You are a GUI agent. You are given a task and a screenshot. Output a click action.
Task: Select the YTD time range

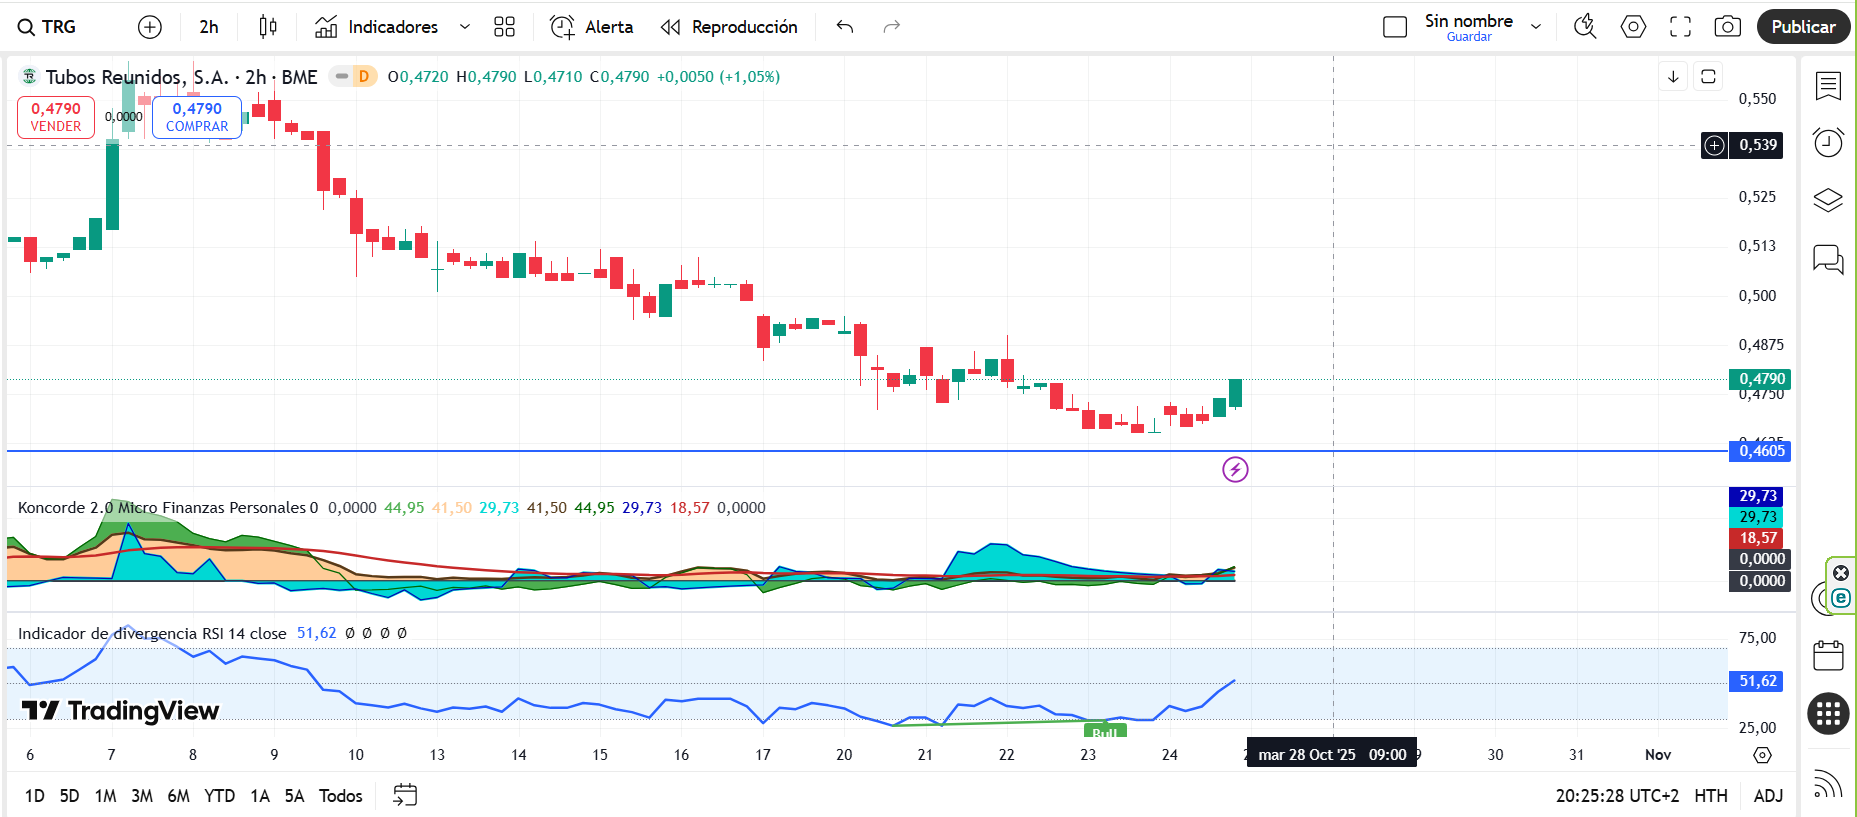pos(219,795)
